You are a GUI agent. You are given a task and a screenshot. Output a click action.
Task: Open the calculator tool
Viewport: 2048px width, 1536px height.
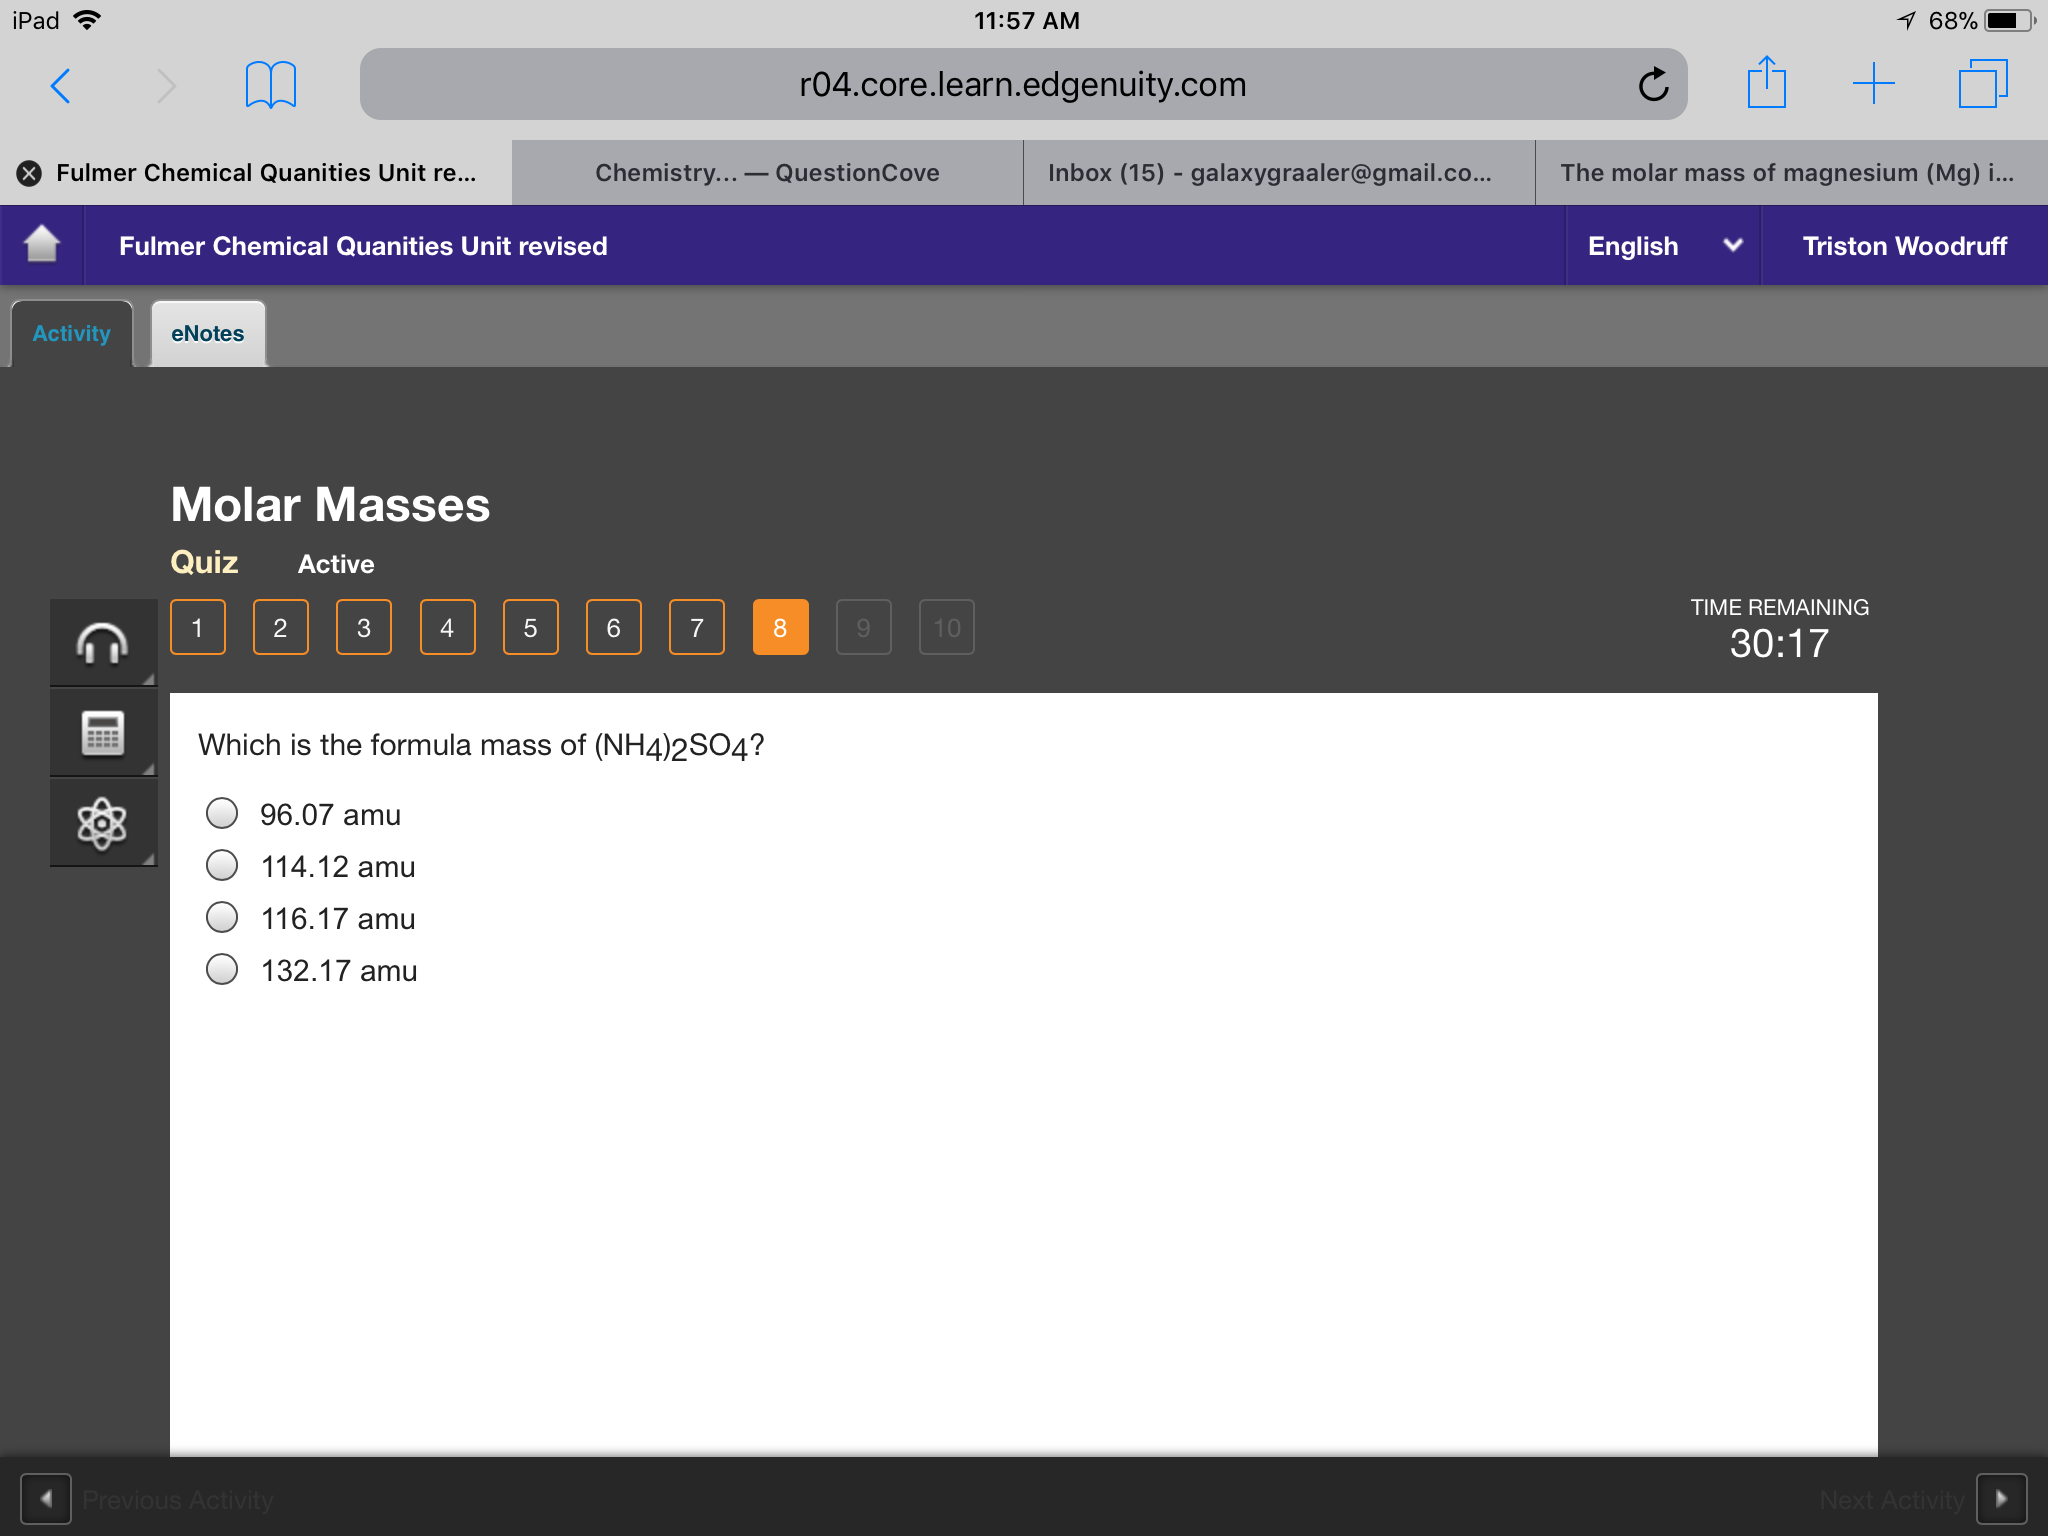coord(103,733)
